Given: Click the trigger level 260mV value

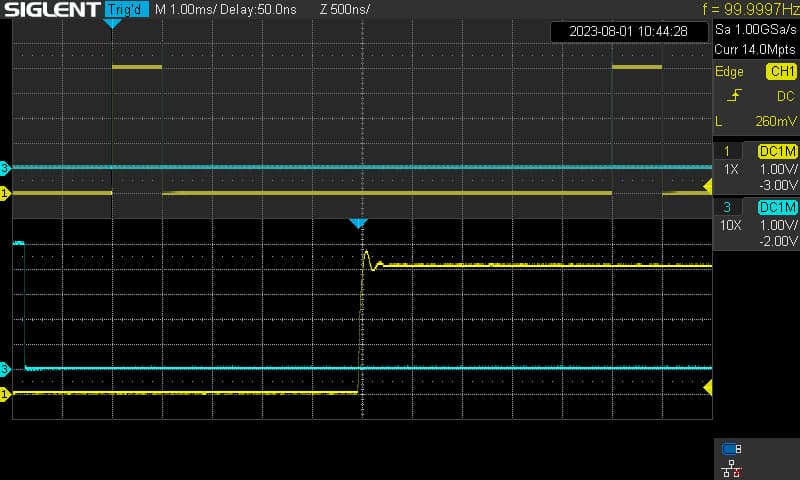Looking at the screenshot, I should (776, 121).
